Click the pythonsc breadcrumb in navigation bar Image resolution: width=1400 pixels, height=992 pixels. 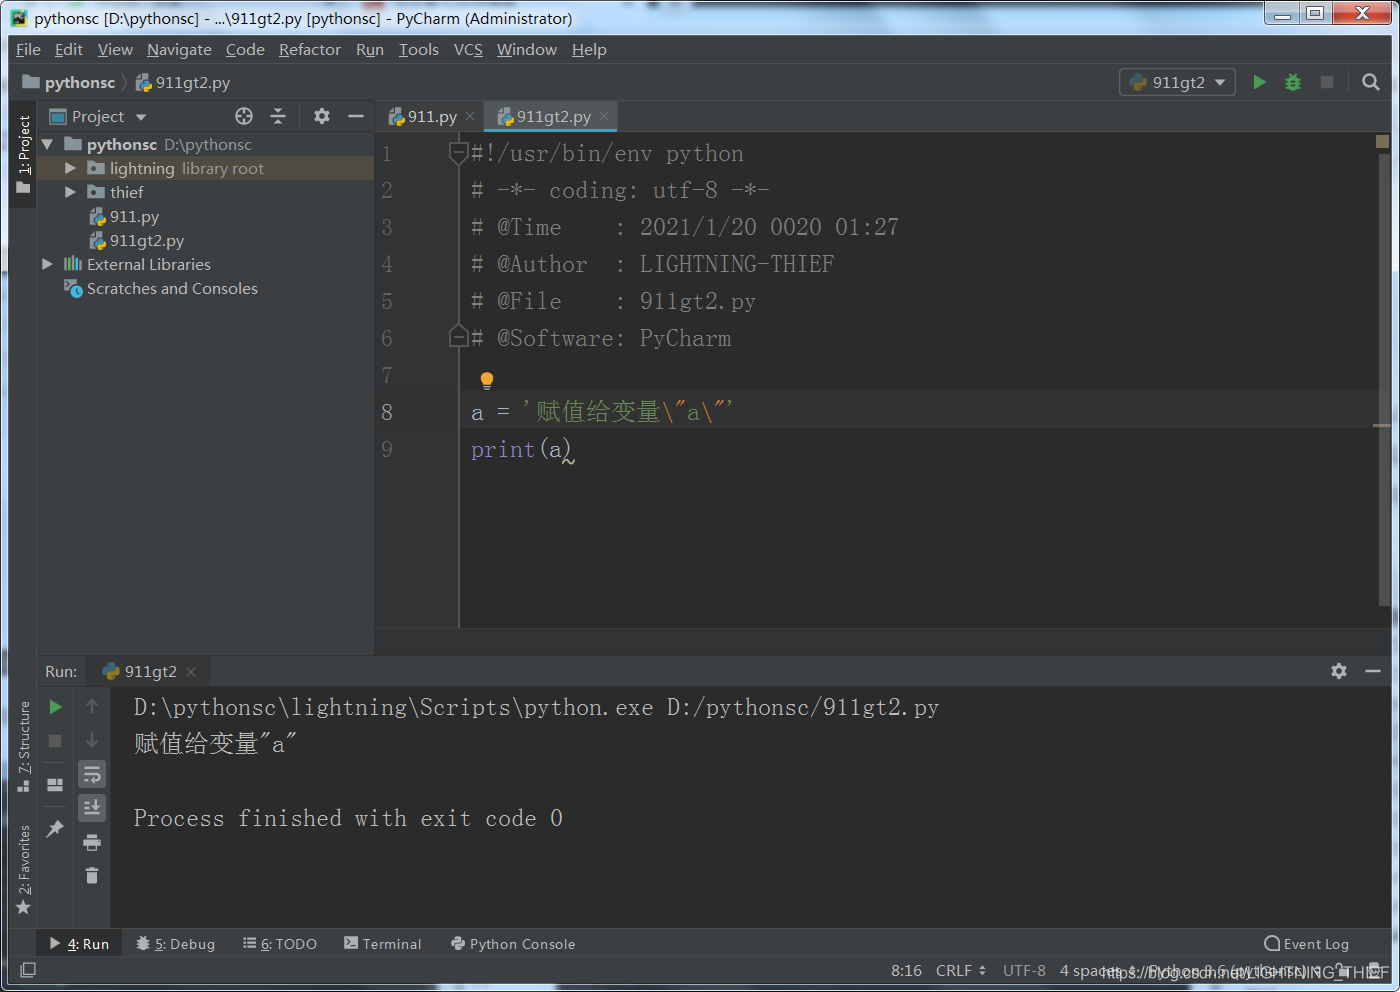(69, 82)
